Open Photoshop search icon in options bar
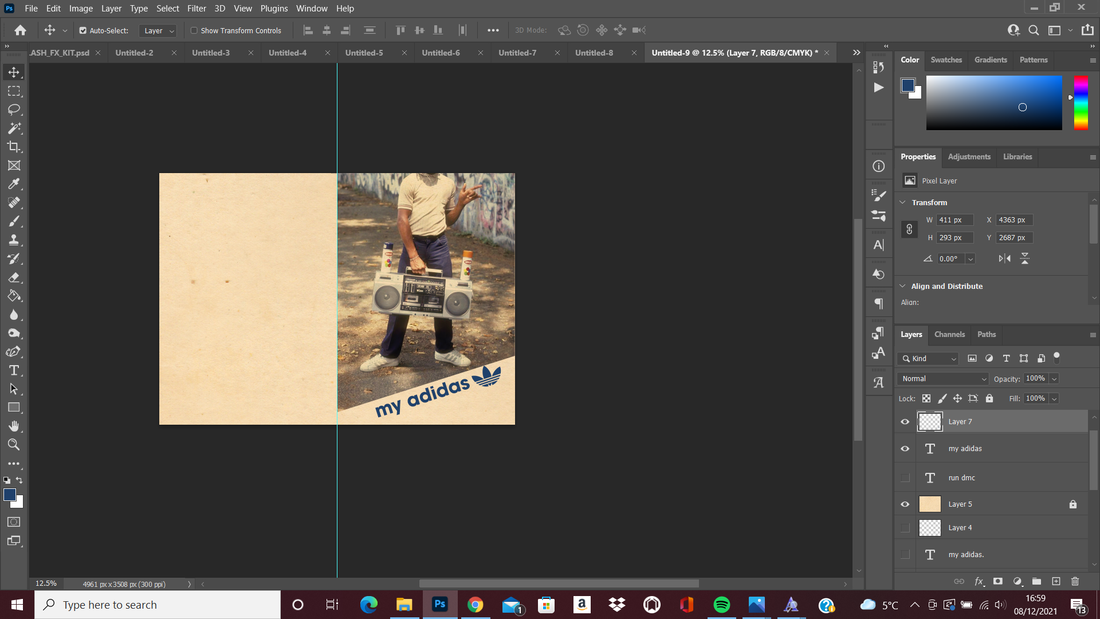This screenshot has height=619, width=1100. (1033, 30)
